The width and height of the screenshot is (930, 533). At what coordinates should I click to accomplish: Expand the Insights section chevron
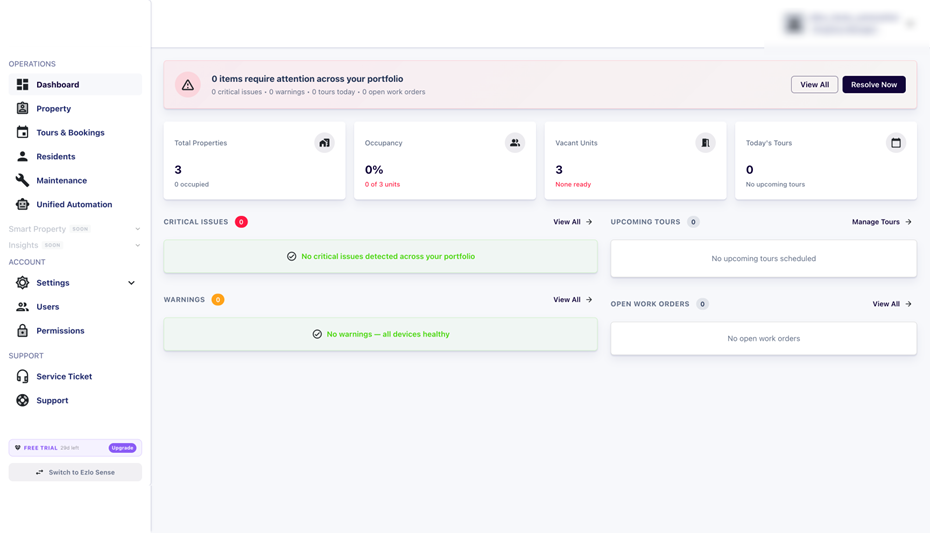point(138,245)
